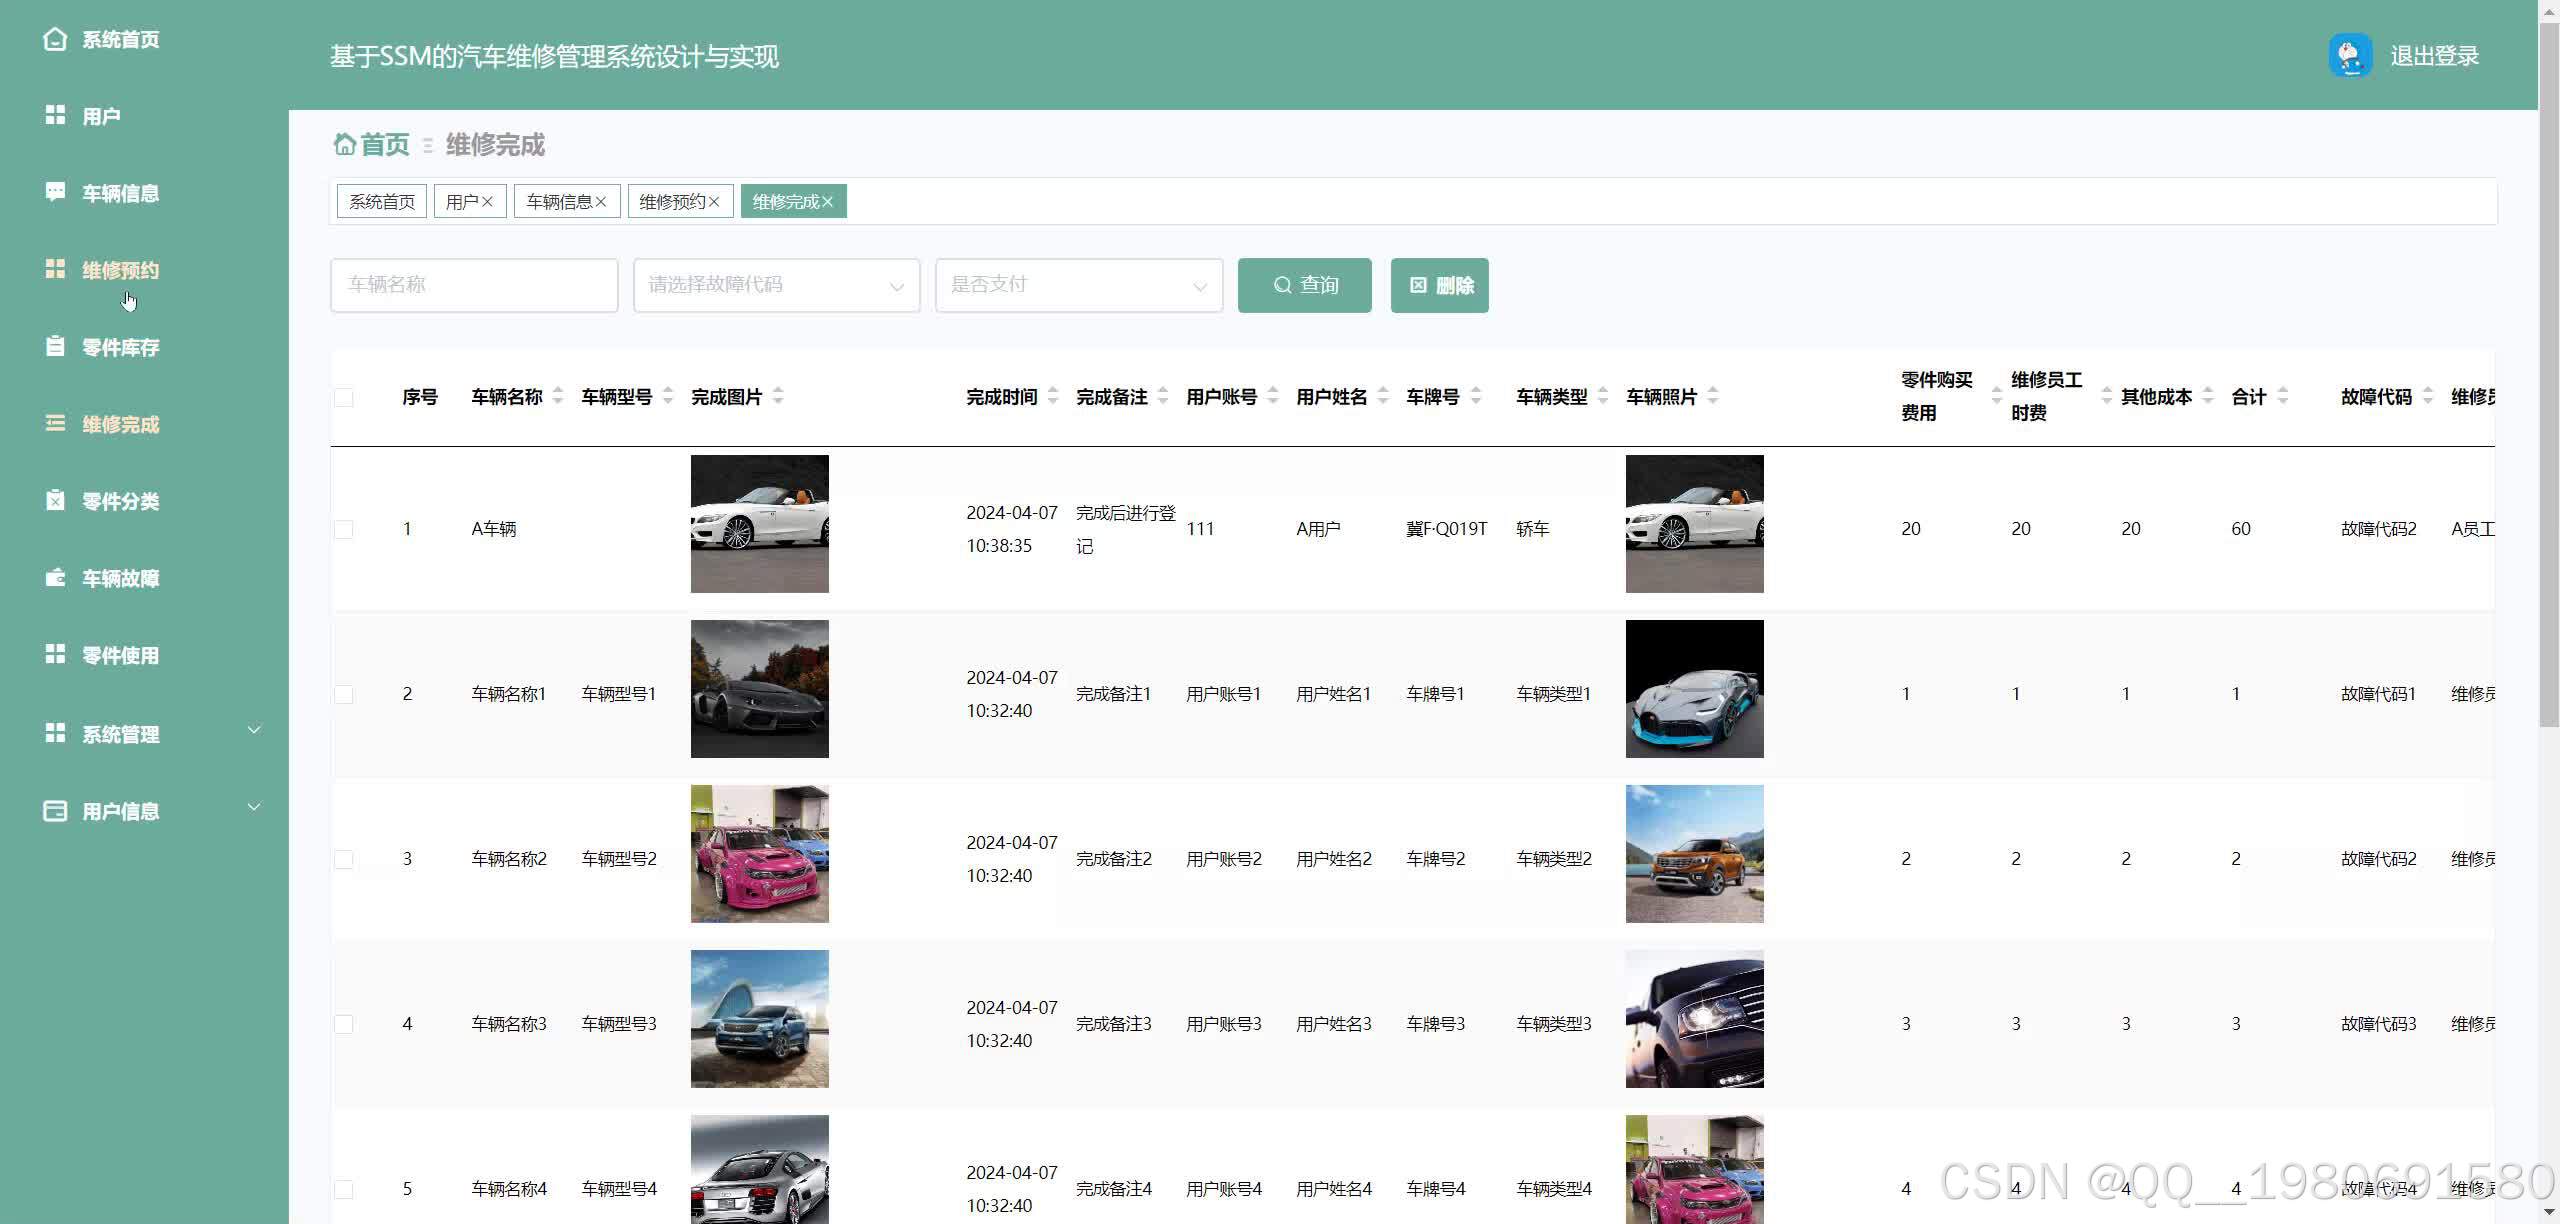
Task: Click the user avatar icon top right
Action: click(2349, 55)
